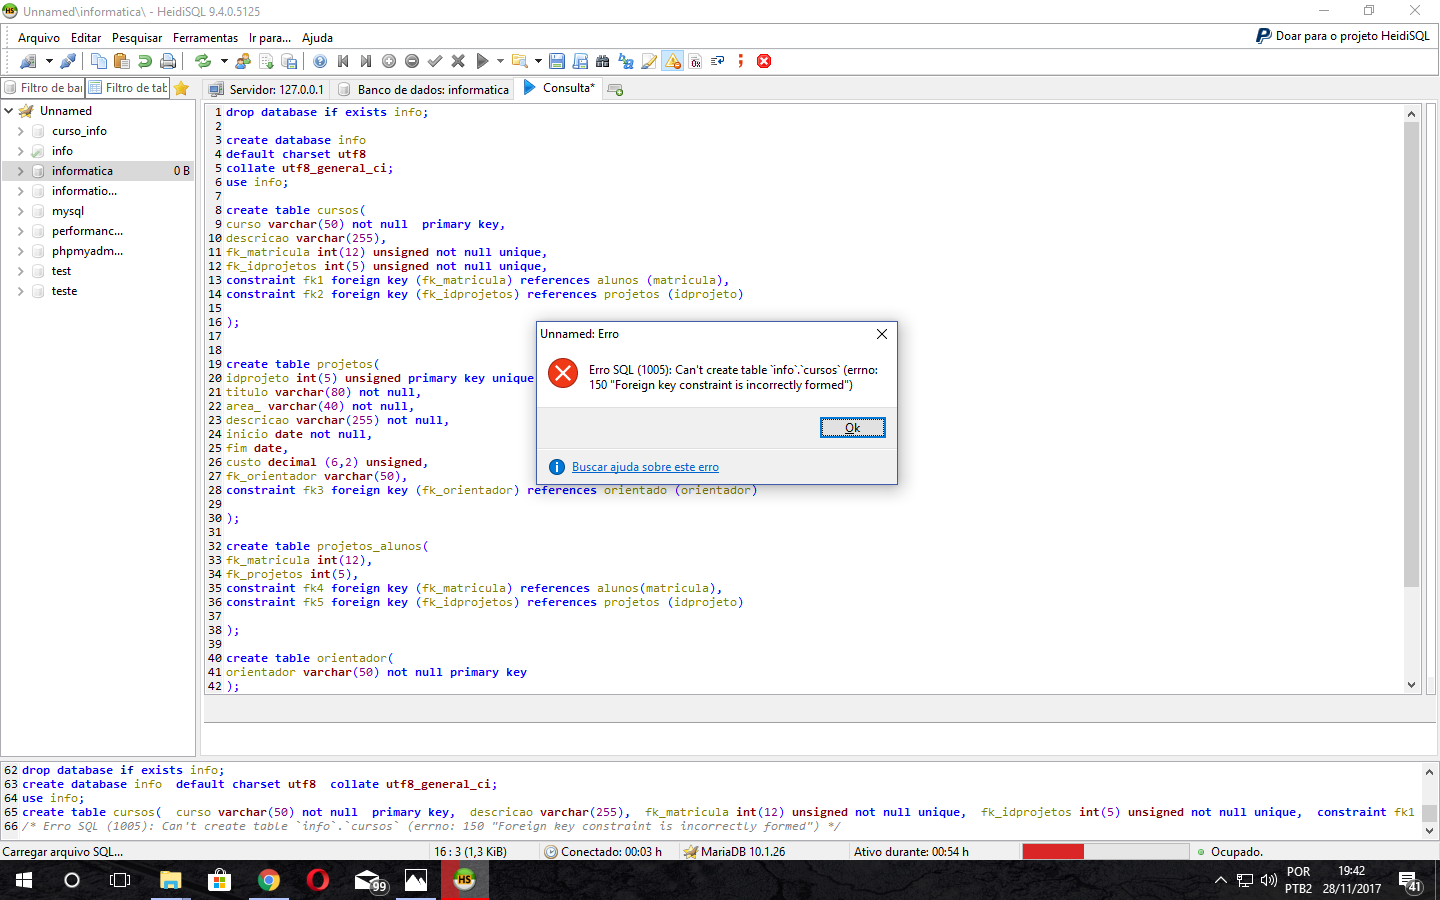
Task: Click the red error X icon in dialog
Action: 563,374
